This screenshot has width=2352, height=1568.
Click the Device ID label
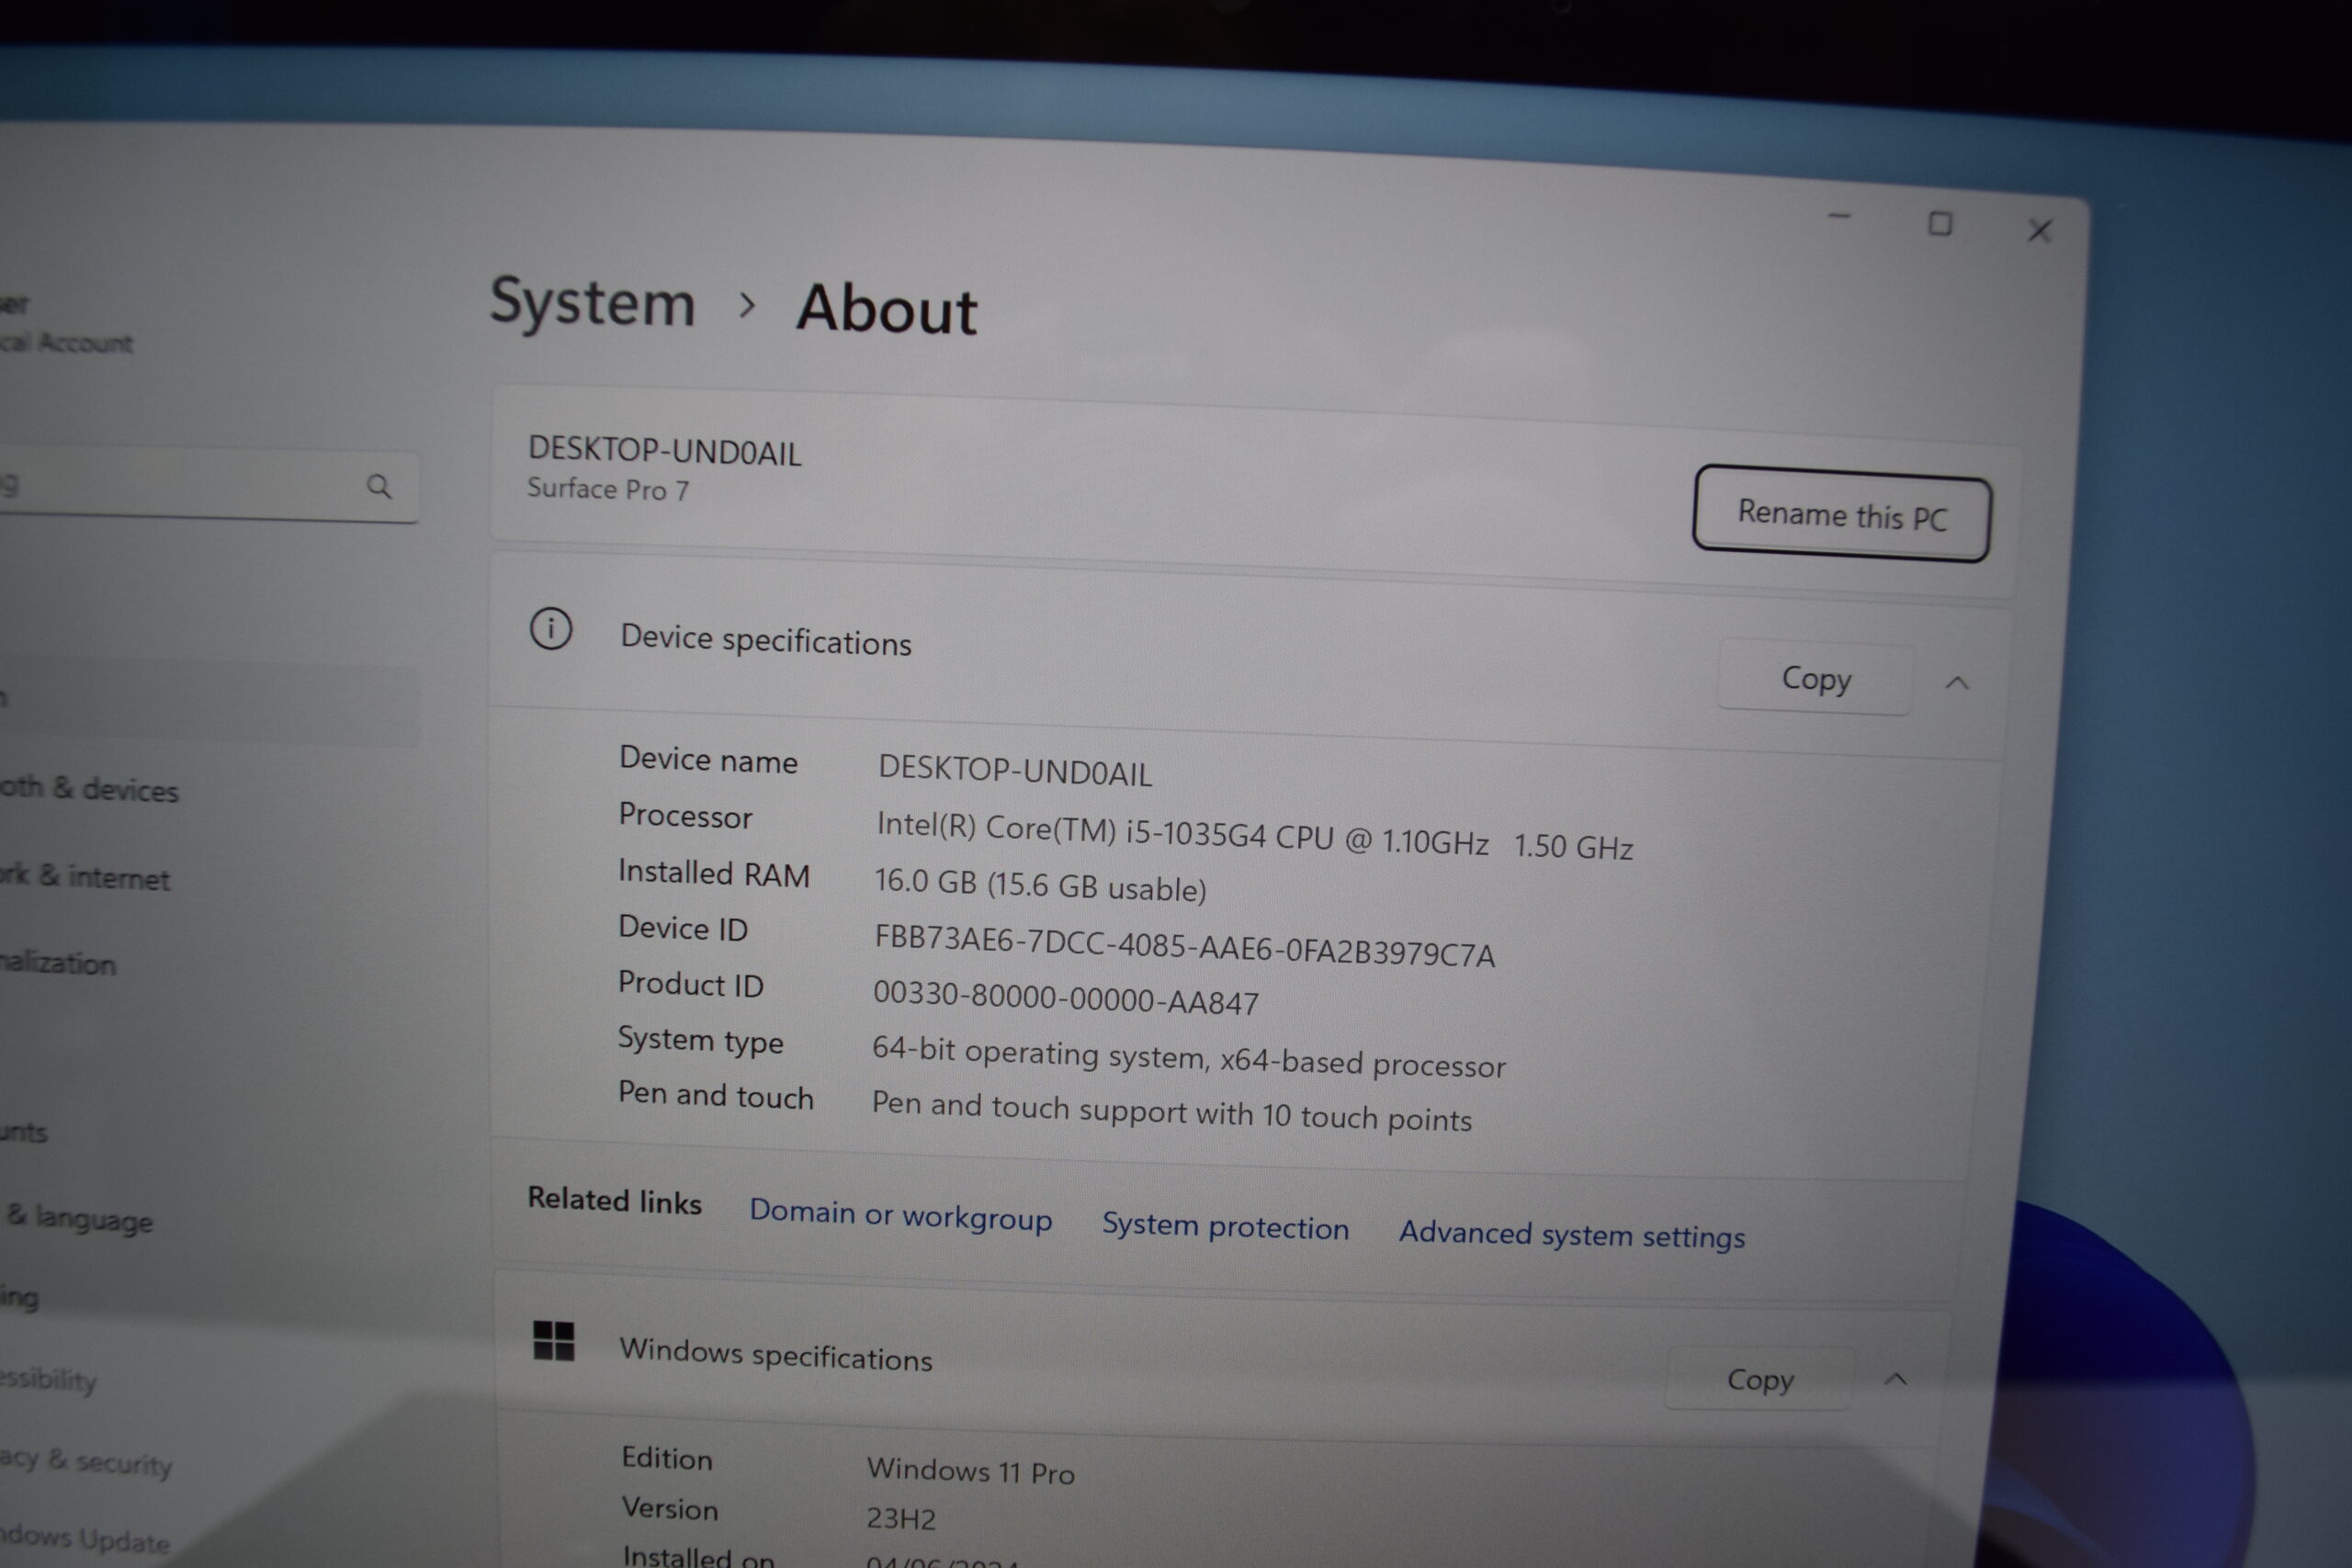[x=683, y=928]
